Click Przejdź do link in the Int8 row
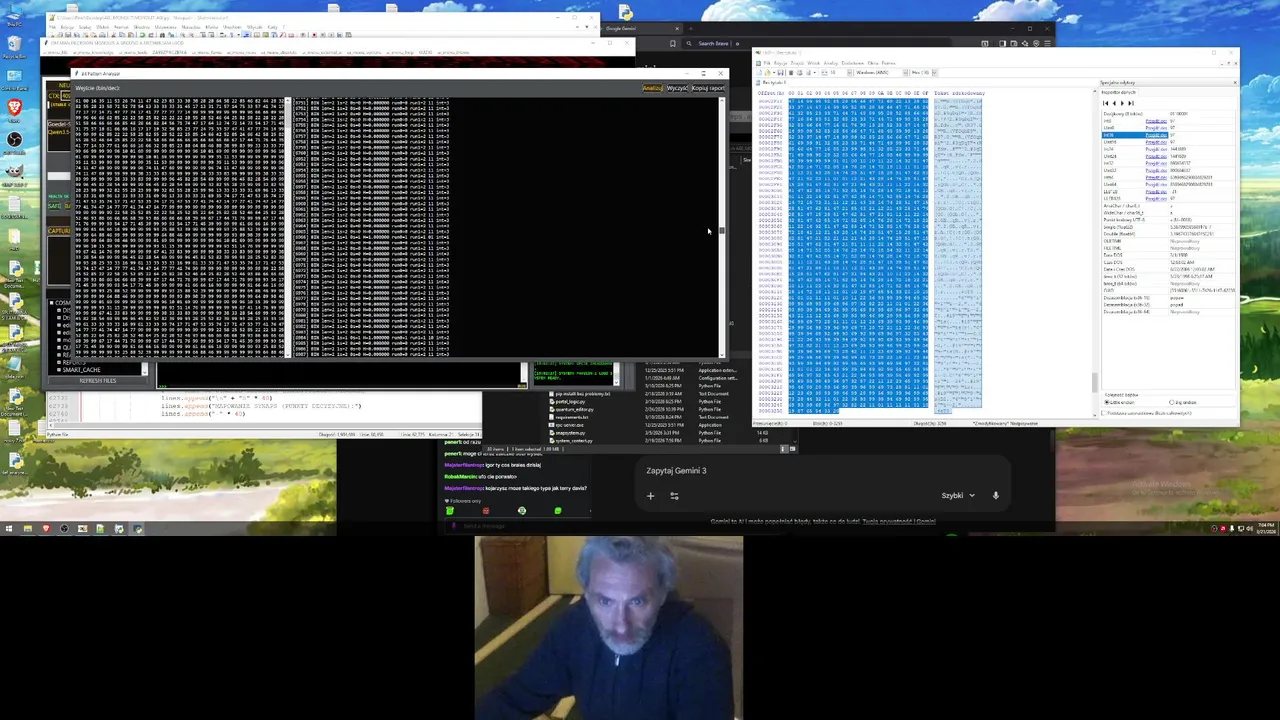1280x720 pixels. [x=1156, y=121]
